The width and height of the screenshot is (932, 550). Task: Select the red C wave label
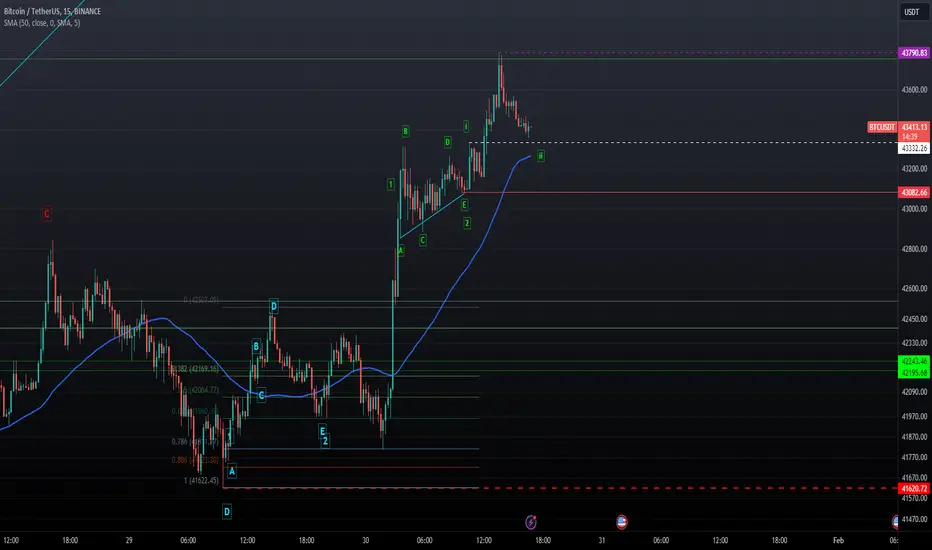click(47, 213)
